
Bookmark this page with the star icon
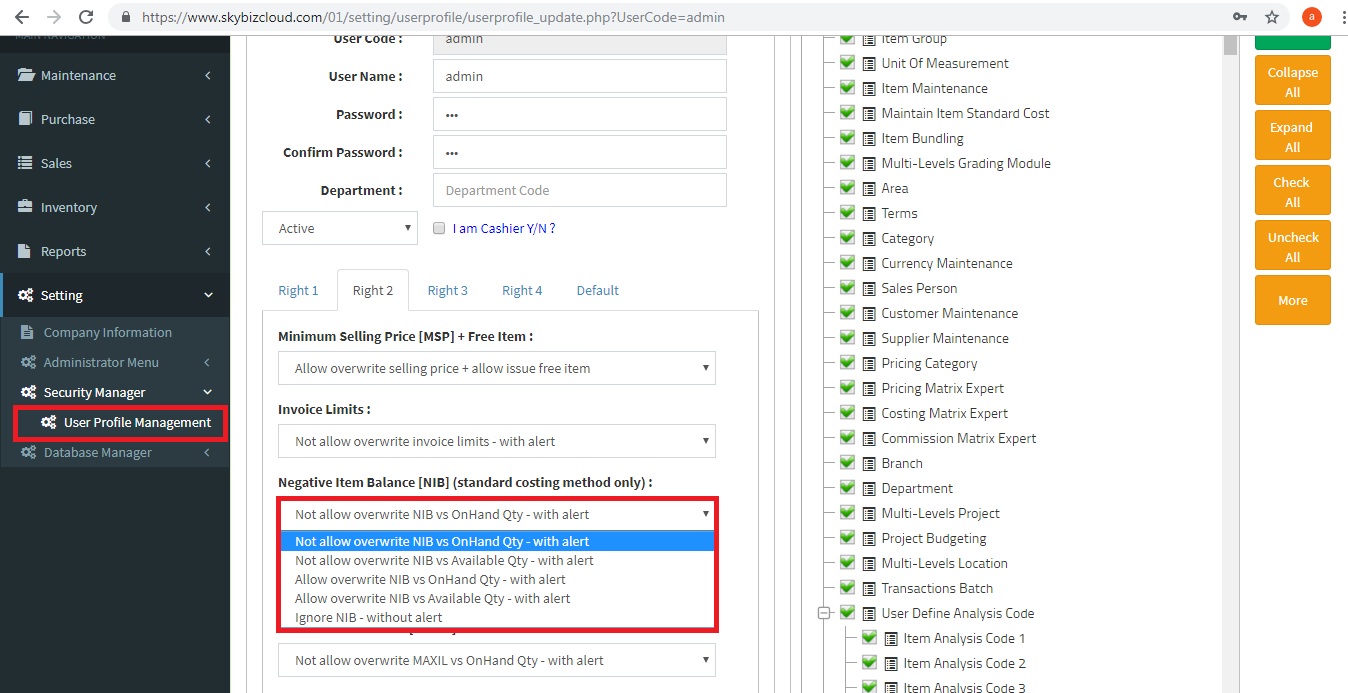[x=1272, y=17]
